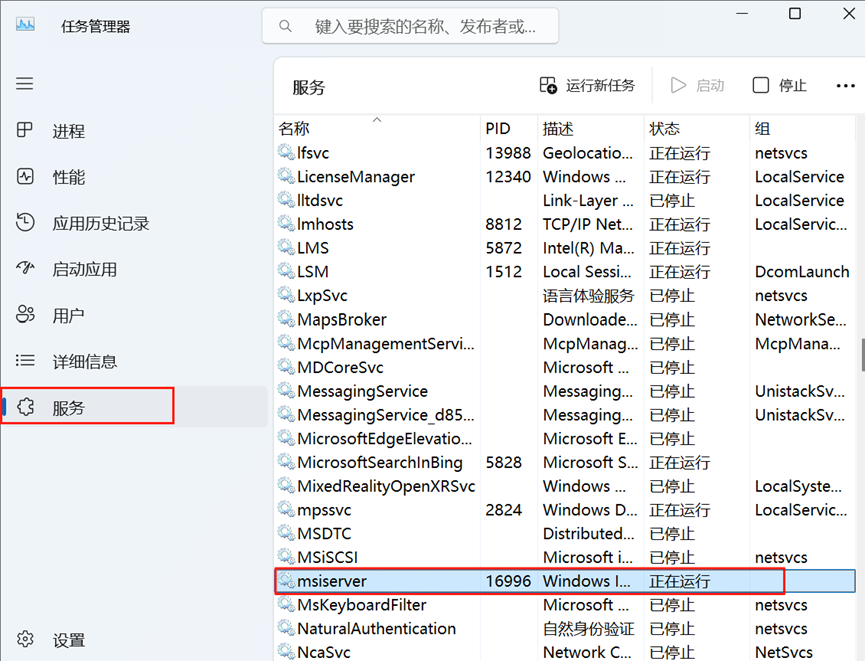
Task: Click the MicrosoftSearchInBing service icon
Action: point(286,461)
